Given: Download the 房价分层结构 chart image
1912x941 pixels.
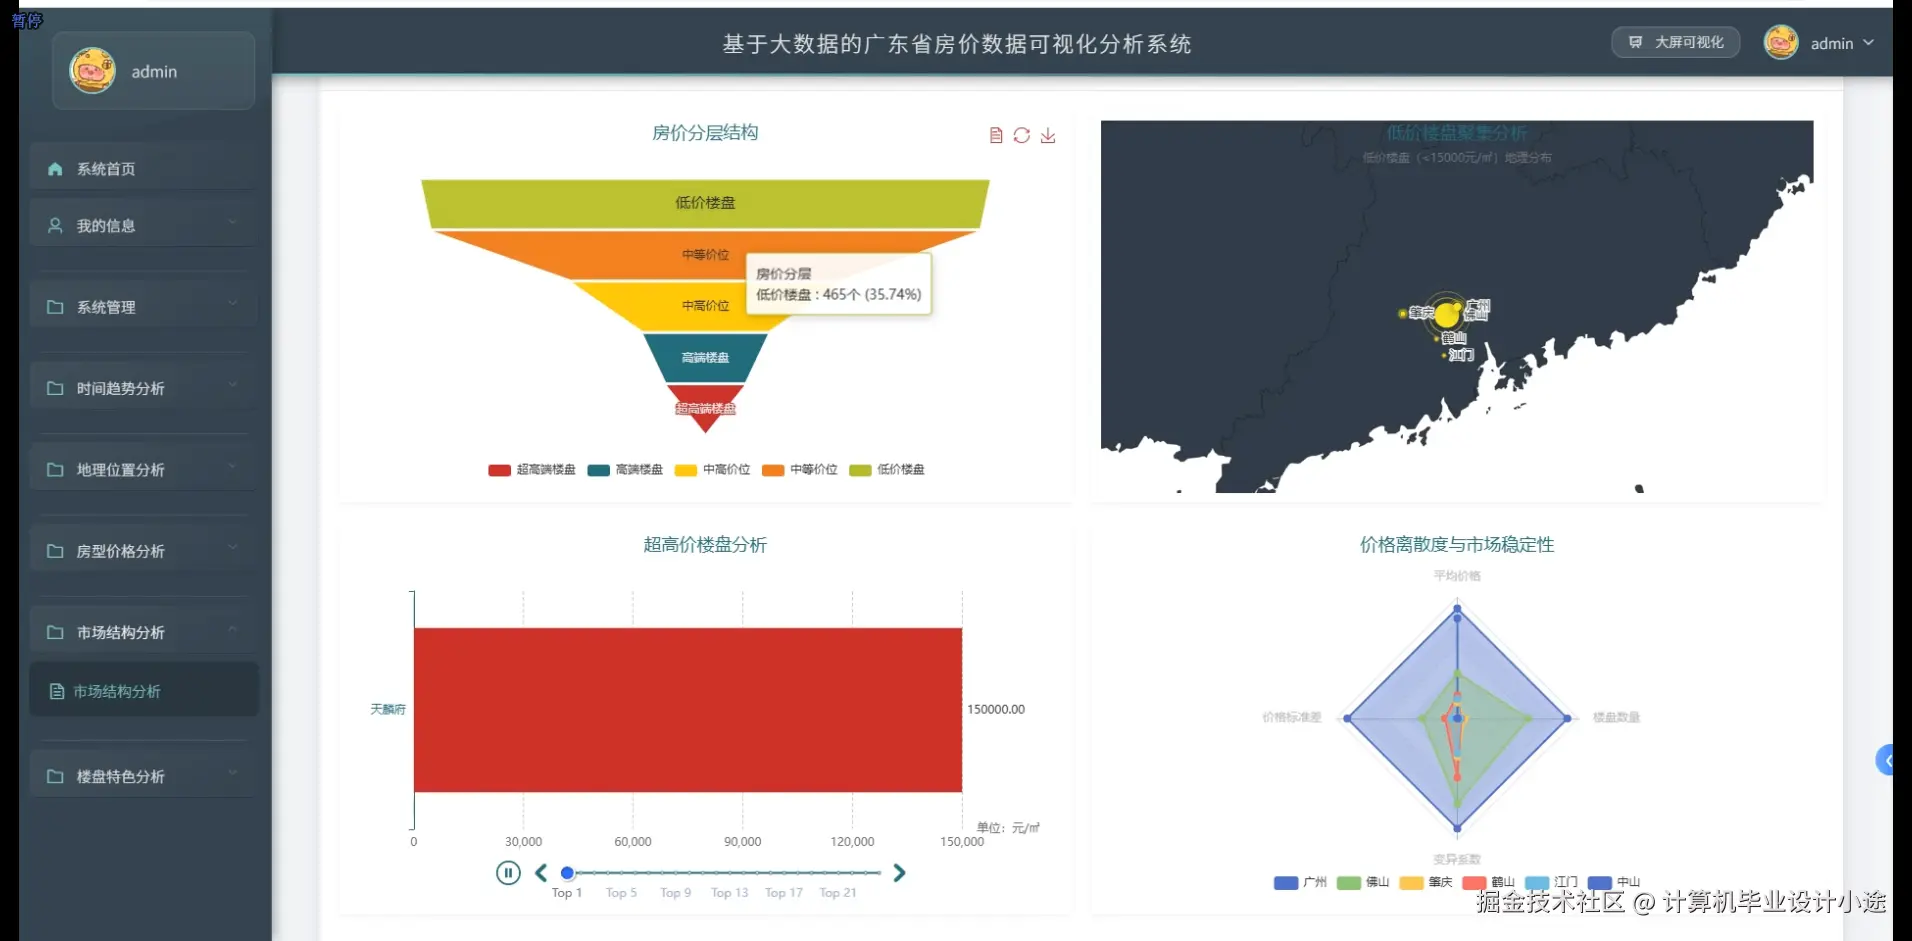Looking at the screenshot, I should tap(1048, 135).
